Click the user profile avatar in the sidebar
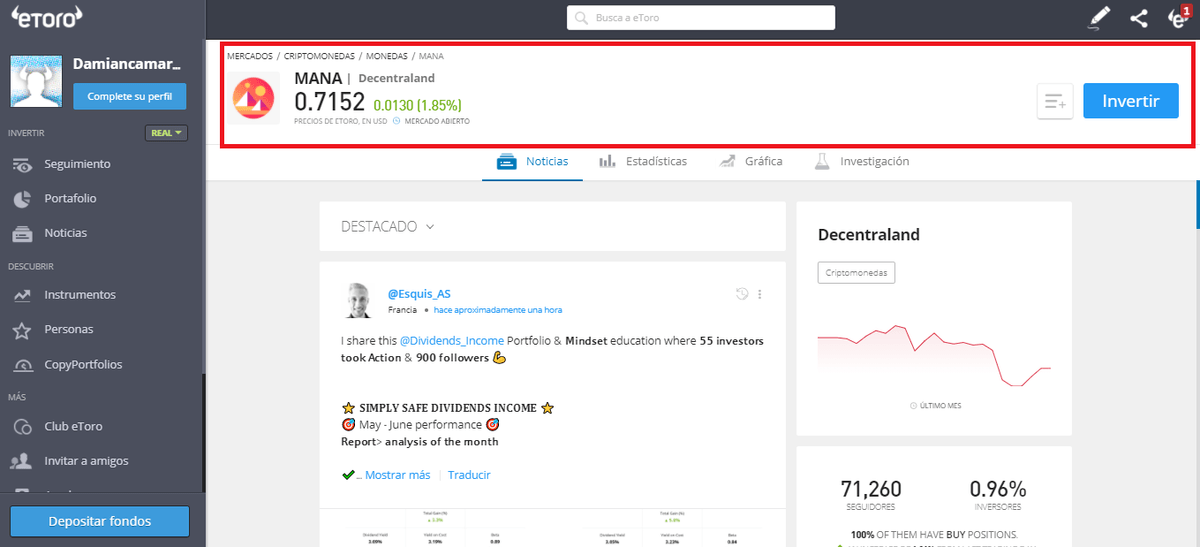This screenshot has width=1200, height=547. click(x=37, y=80)
